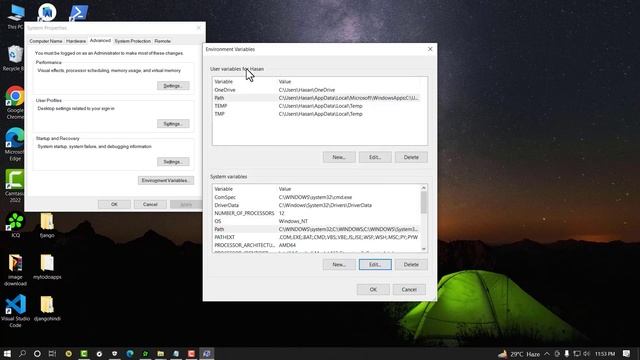Open the ICQ desktop shortcut
This screenshot has height=360, width=640.
click(16, 225)
